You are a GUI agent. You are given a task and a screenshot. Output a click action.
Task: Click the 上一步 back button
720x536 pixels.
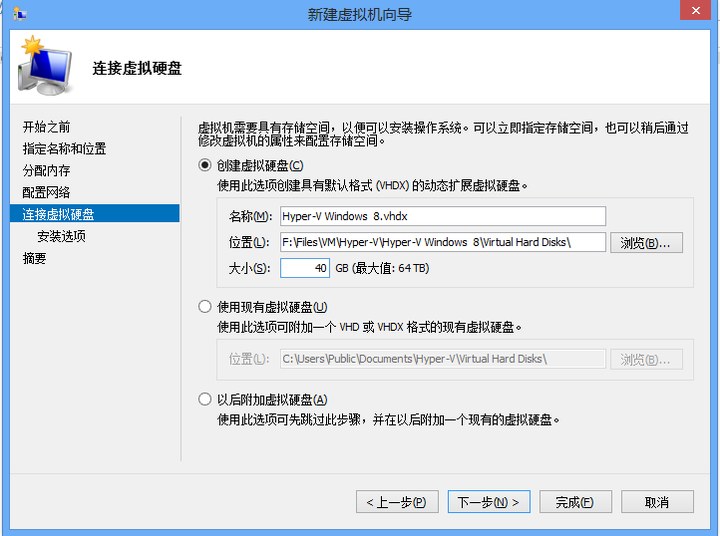(x=397, y=502)
